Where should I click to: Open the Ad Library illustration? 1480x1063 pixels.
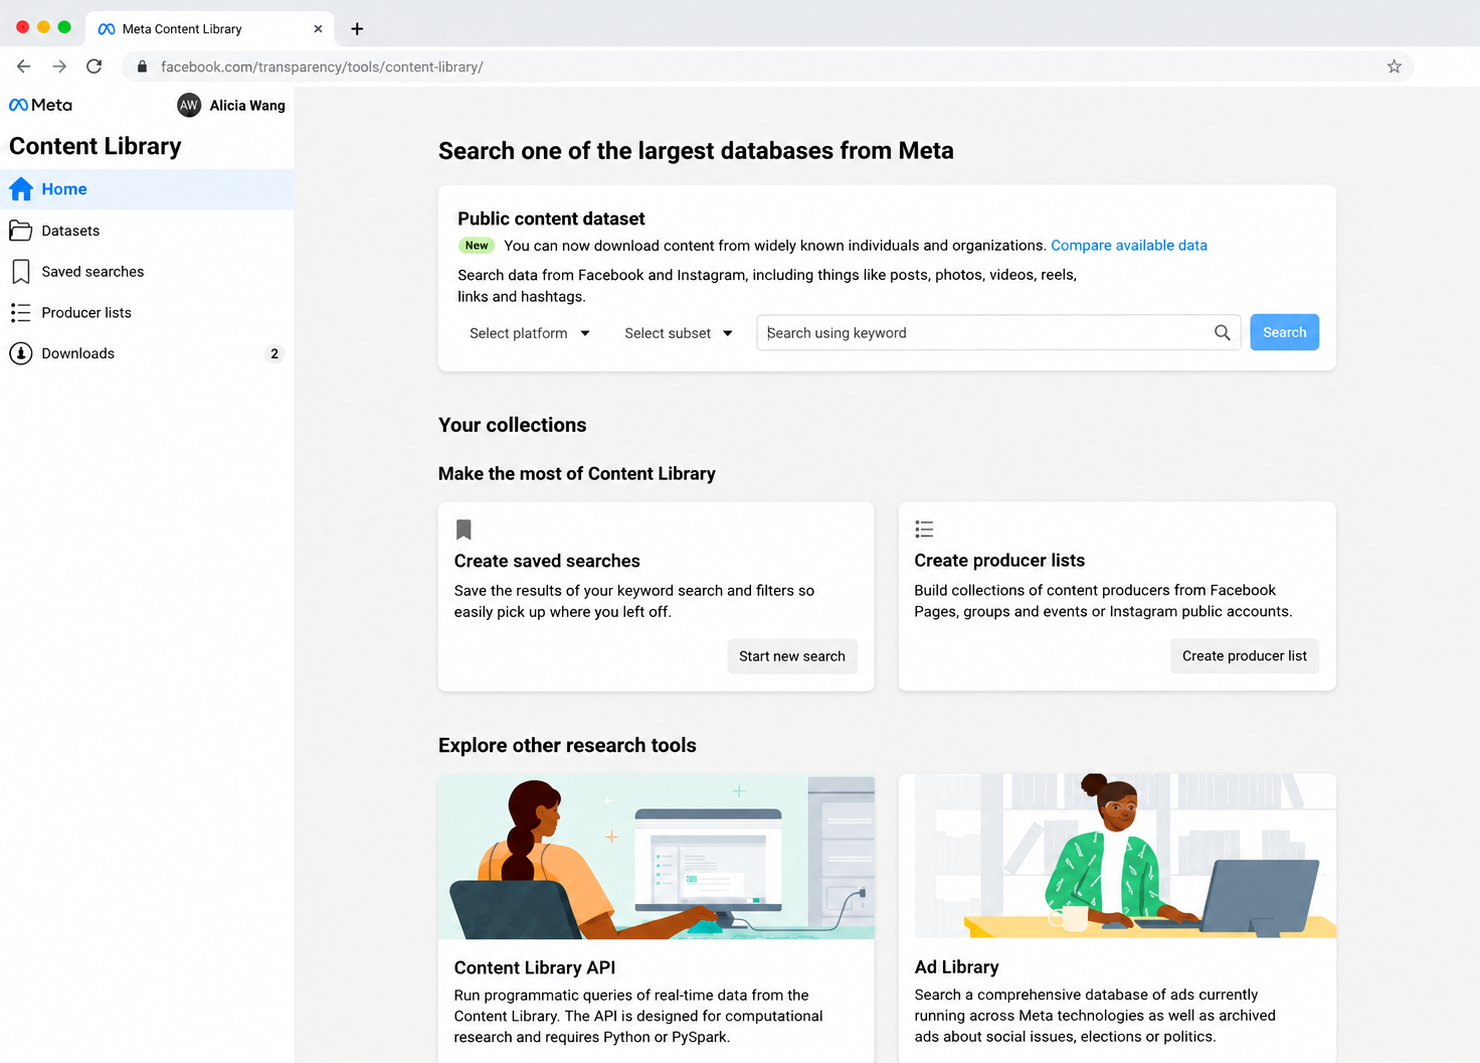(1117, 856)
